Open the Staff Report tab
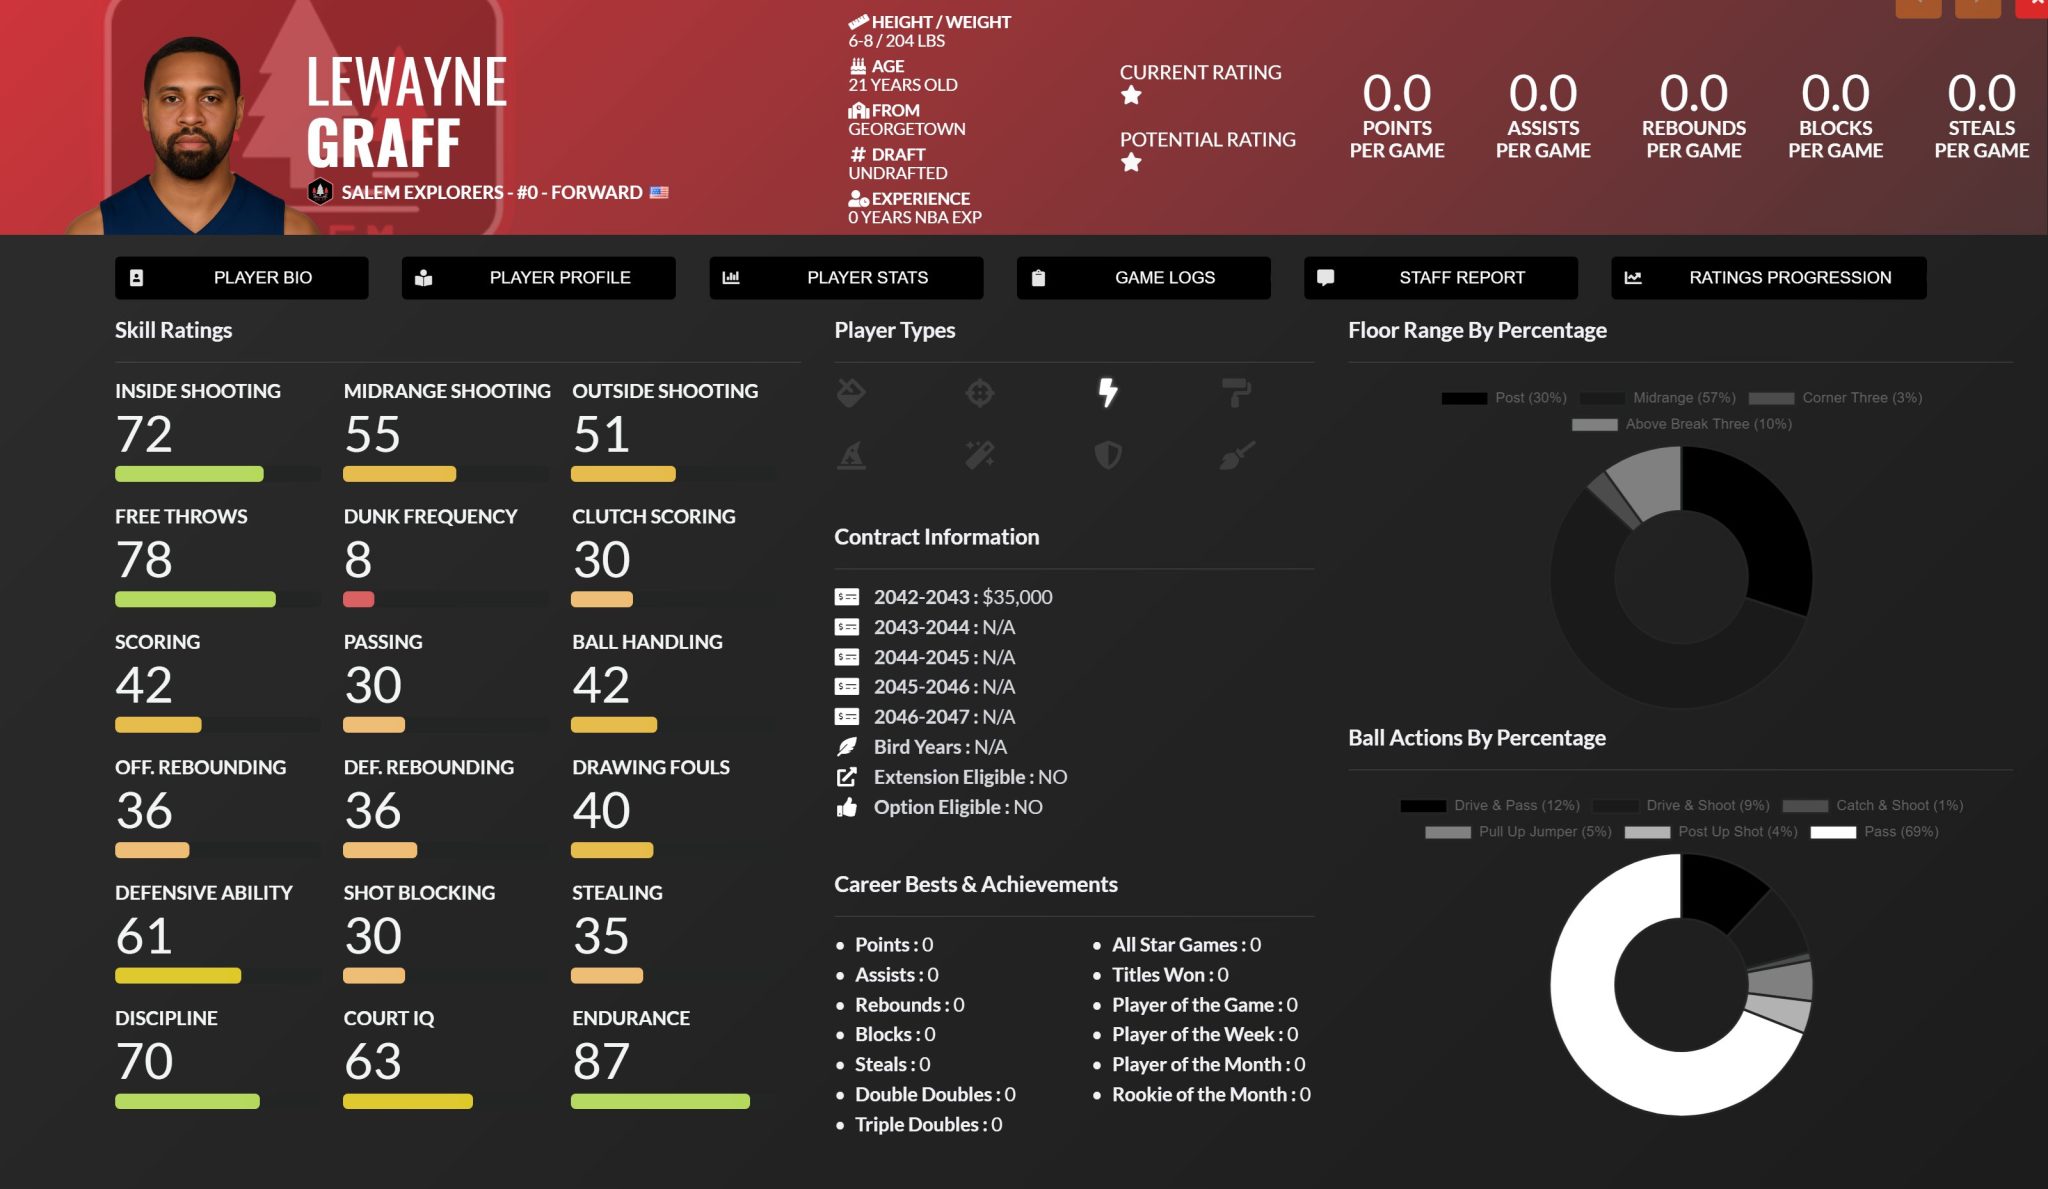 click(x=1440, y=278)
